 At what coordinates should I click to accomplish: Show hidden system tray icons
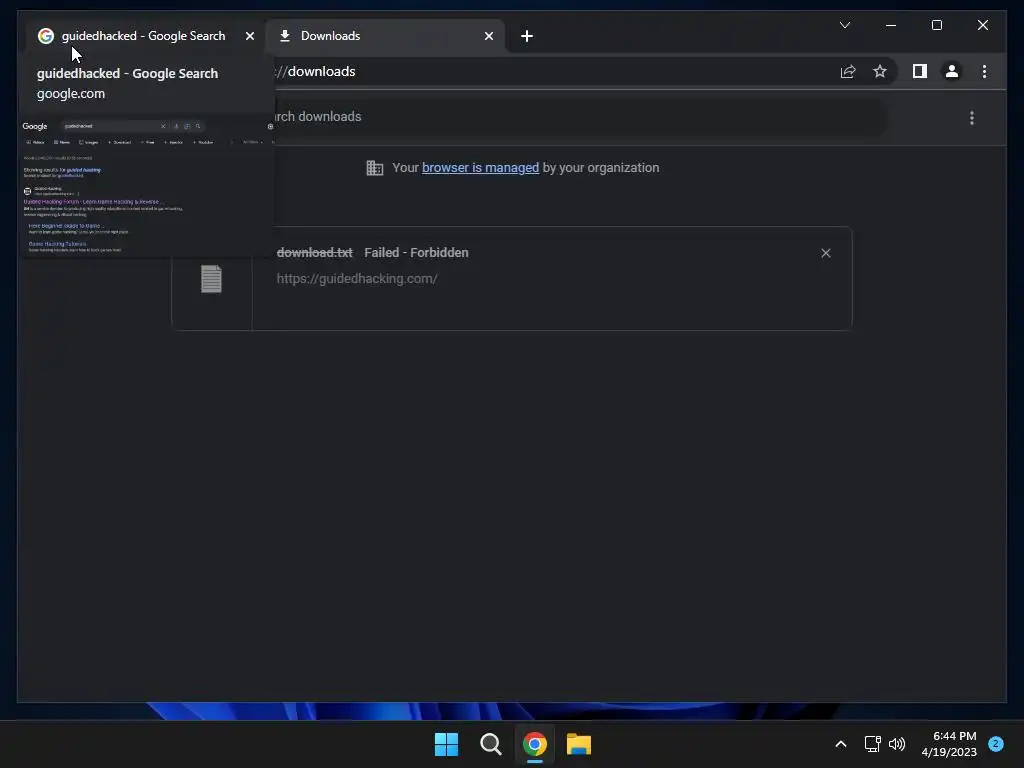(841, 744)
